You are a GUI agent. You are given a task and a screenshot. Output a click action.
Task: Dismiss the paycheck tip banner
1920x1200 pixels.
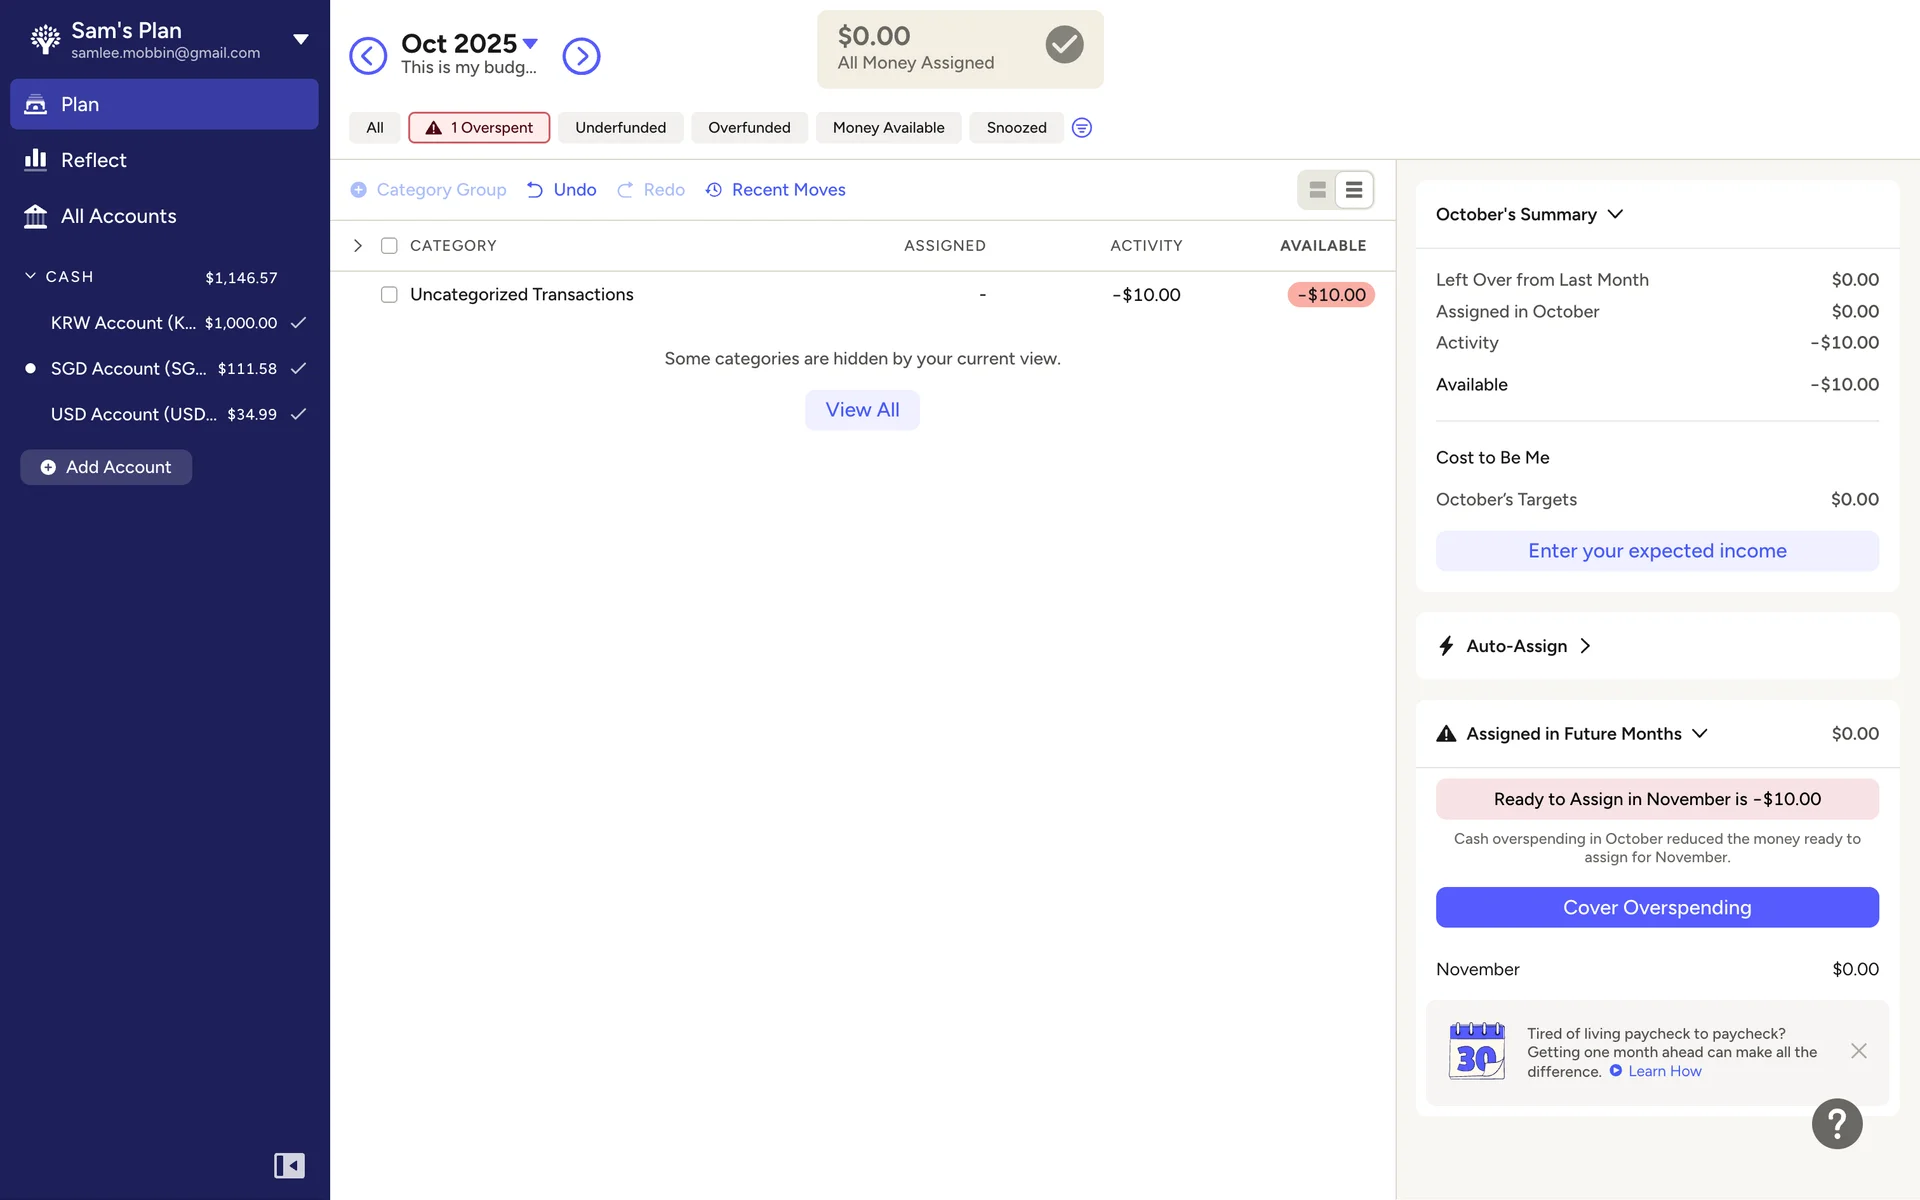pos(1858,1051)
